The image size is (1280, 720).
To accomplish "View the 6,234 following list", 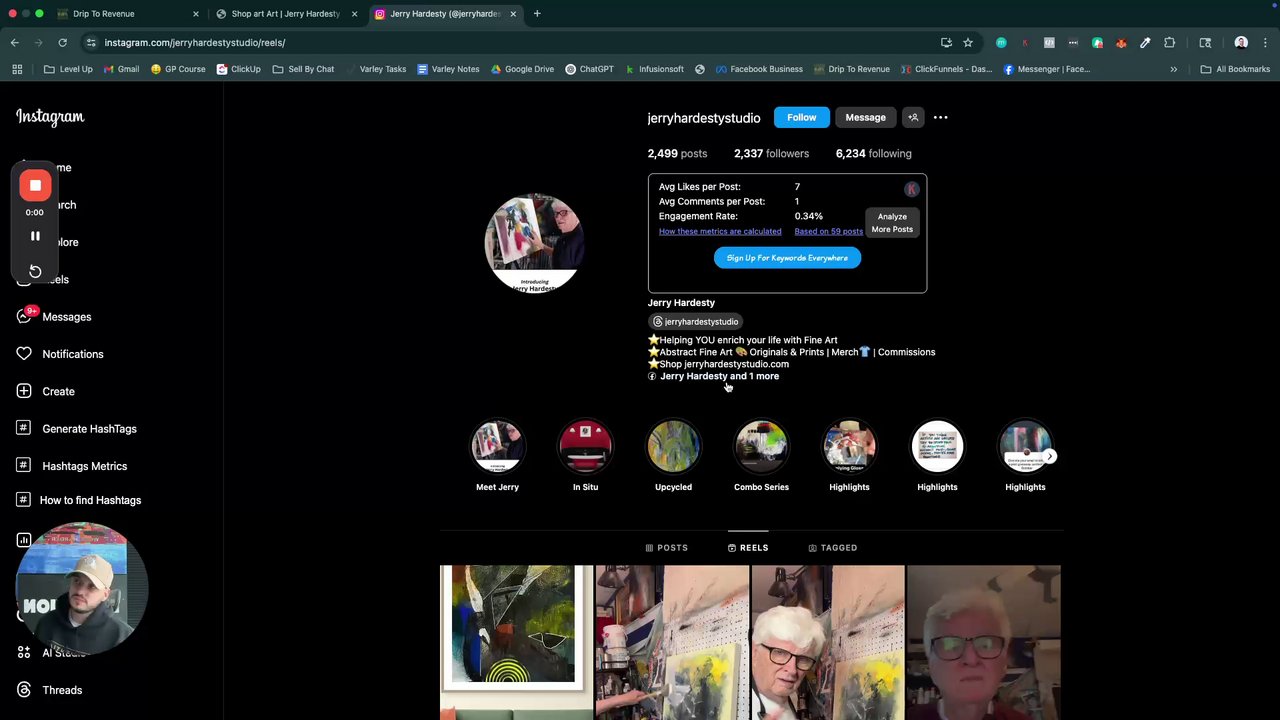I will tap(873, 154).
